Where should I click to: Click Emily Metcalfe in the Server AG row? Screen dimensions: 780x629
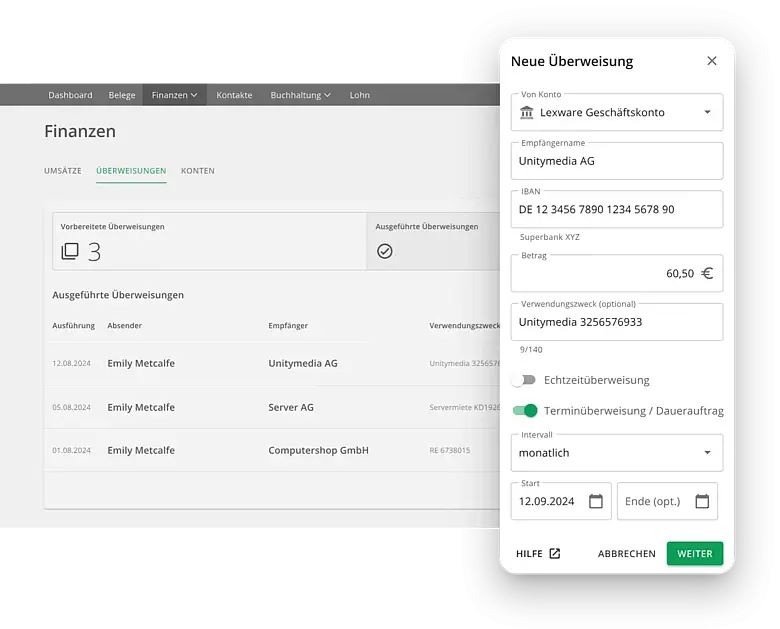[x=141, y=407]
